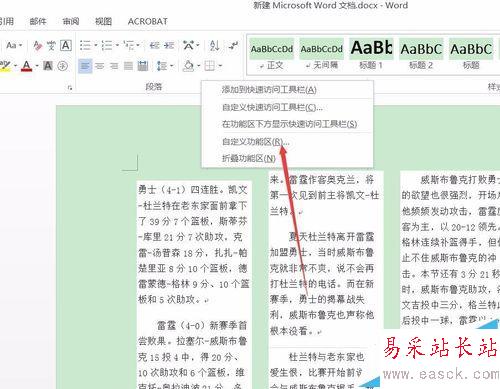Open the shading color dropdown arrow

pyautogui.click(x=198, y=66)
